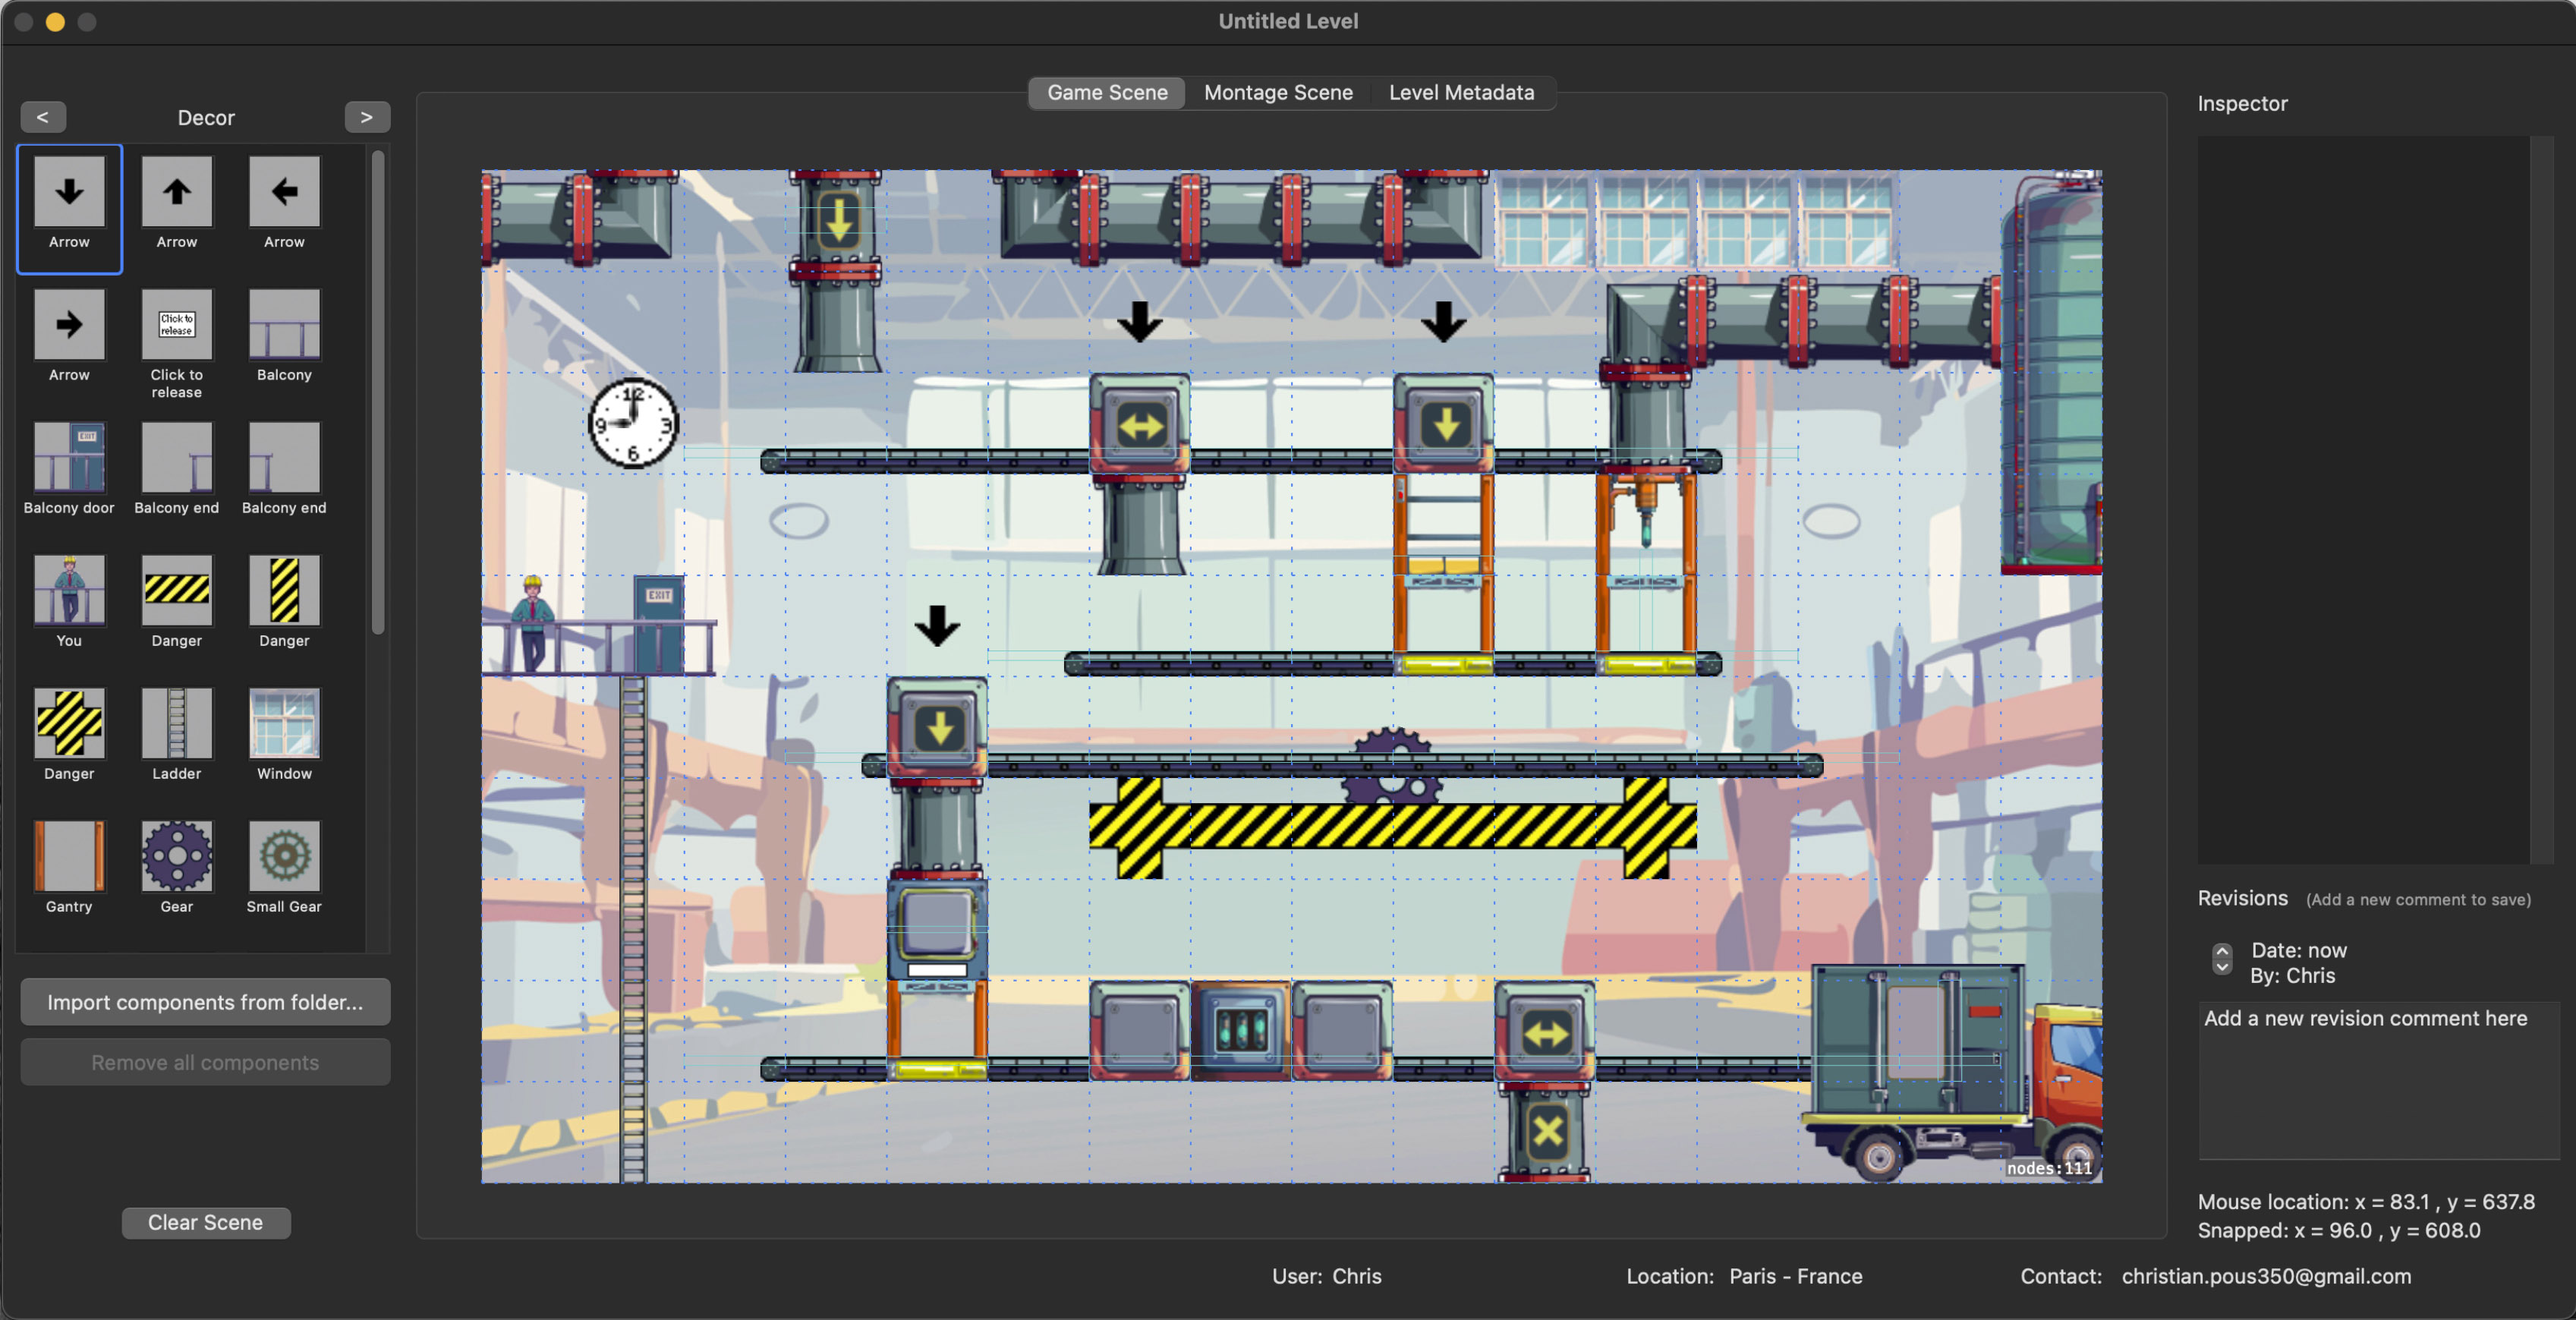Select the purple Gear component
This screenshot has width=2576, height=1320.
pyautogui.click(x=176, y=858)
